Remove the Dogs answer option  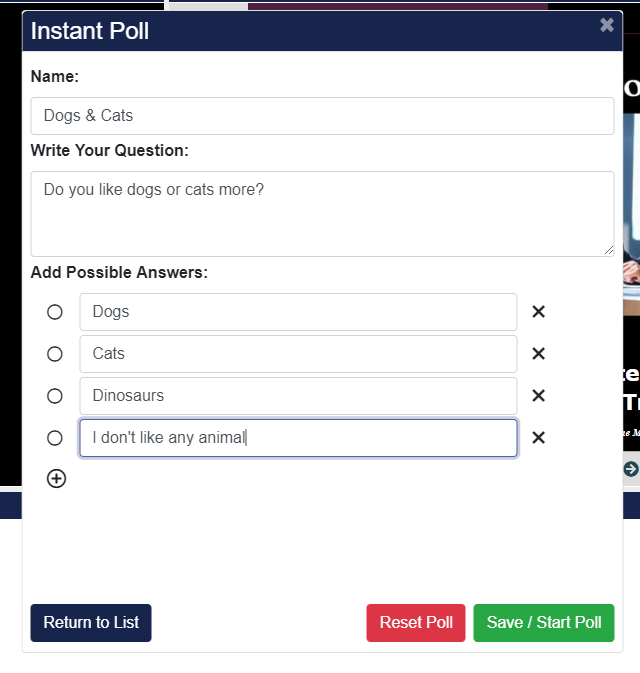pyautogui.click(x=538, y=312)
